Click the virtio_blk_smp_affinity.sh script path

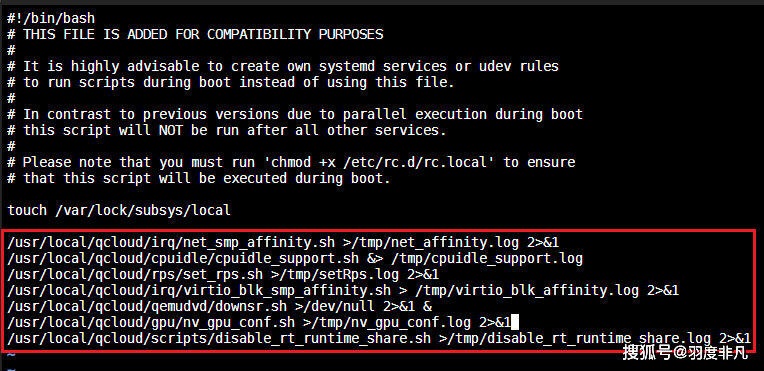click(199, 291)
